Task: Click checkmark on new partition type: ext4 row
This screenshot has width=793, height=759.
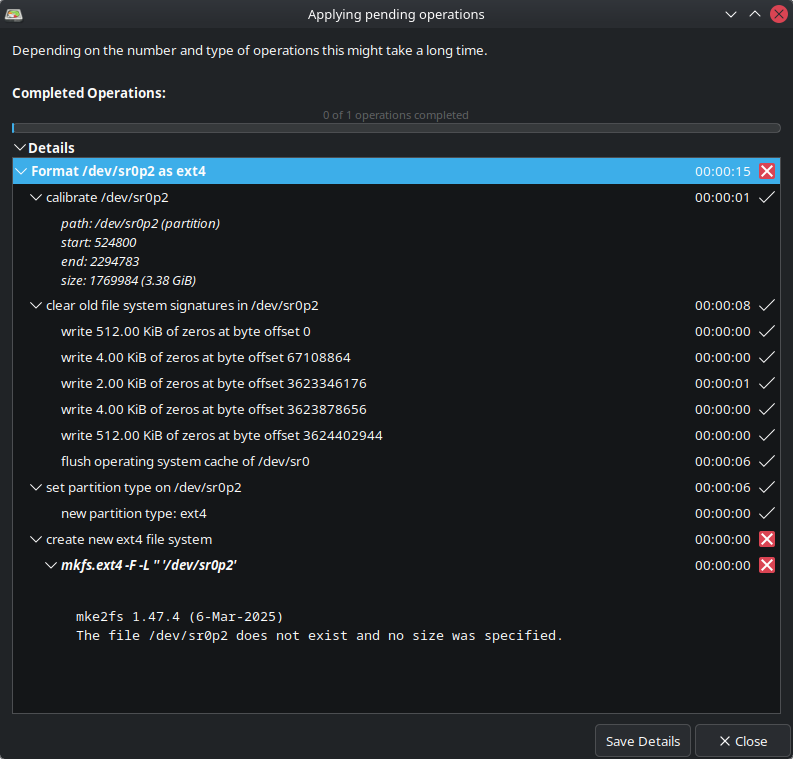Action: click(767, 513)
